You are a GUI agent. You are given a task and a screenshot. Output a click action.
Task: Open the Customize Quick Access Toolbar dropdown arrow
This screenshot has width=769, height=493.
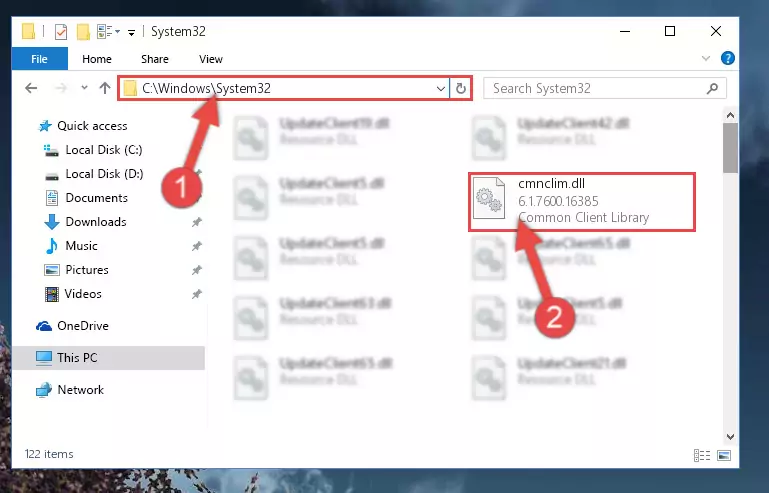(131, 32)
